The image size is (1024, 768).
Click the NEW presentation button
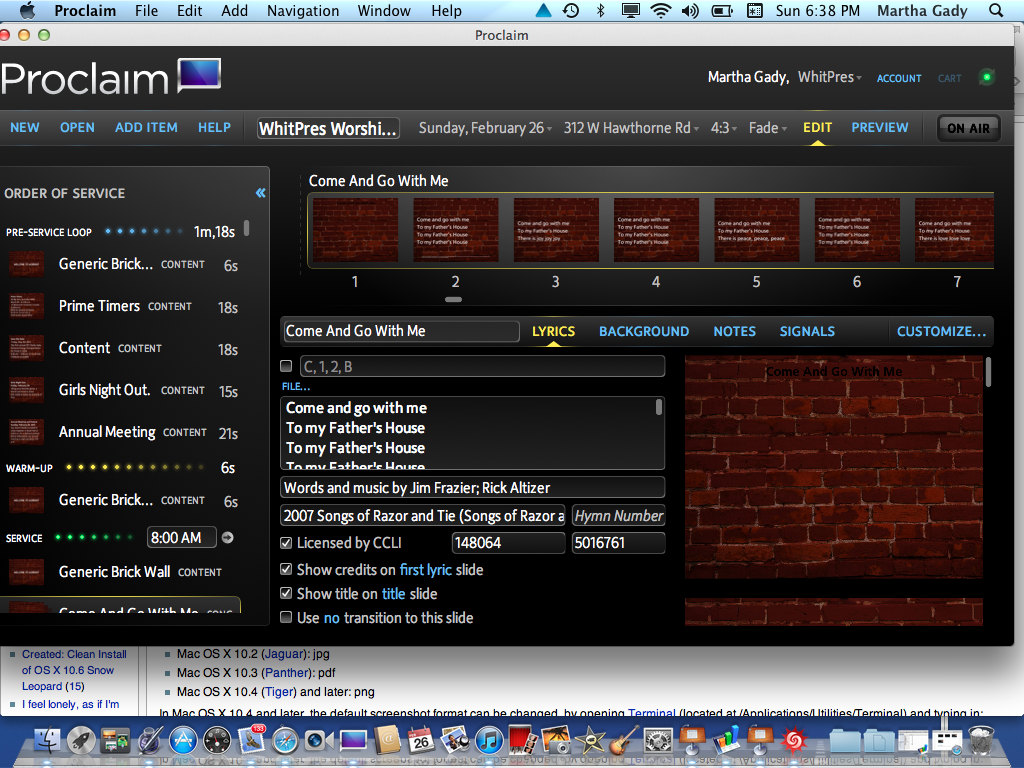click(25, 127)
